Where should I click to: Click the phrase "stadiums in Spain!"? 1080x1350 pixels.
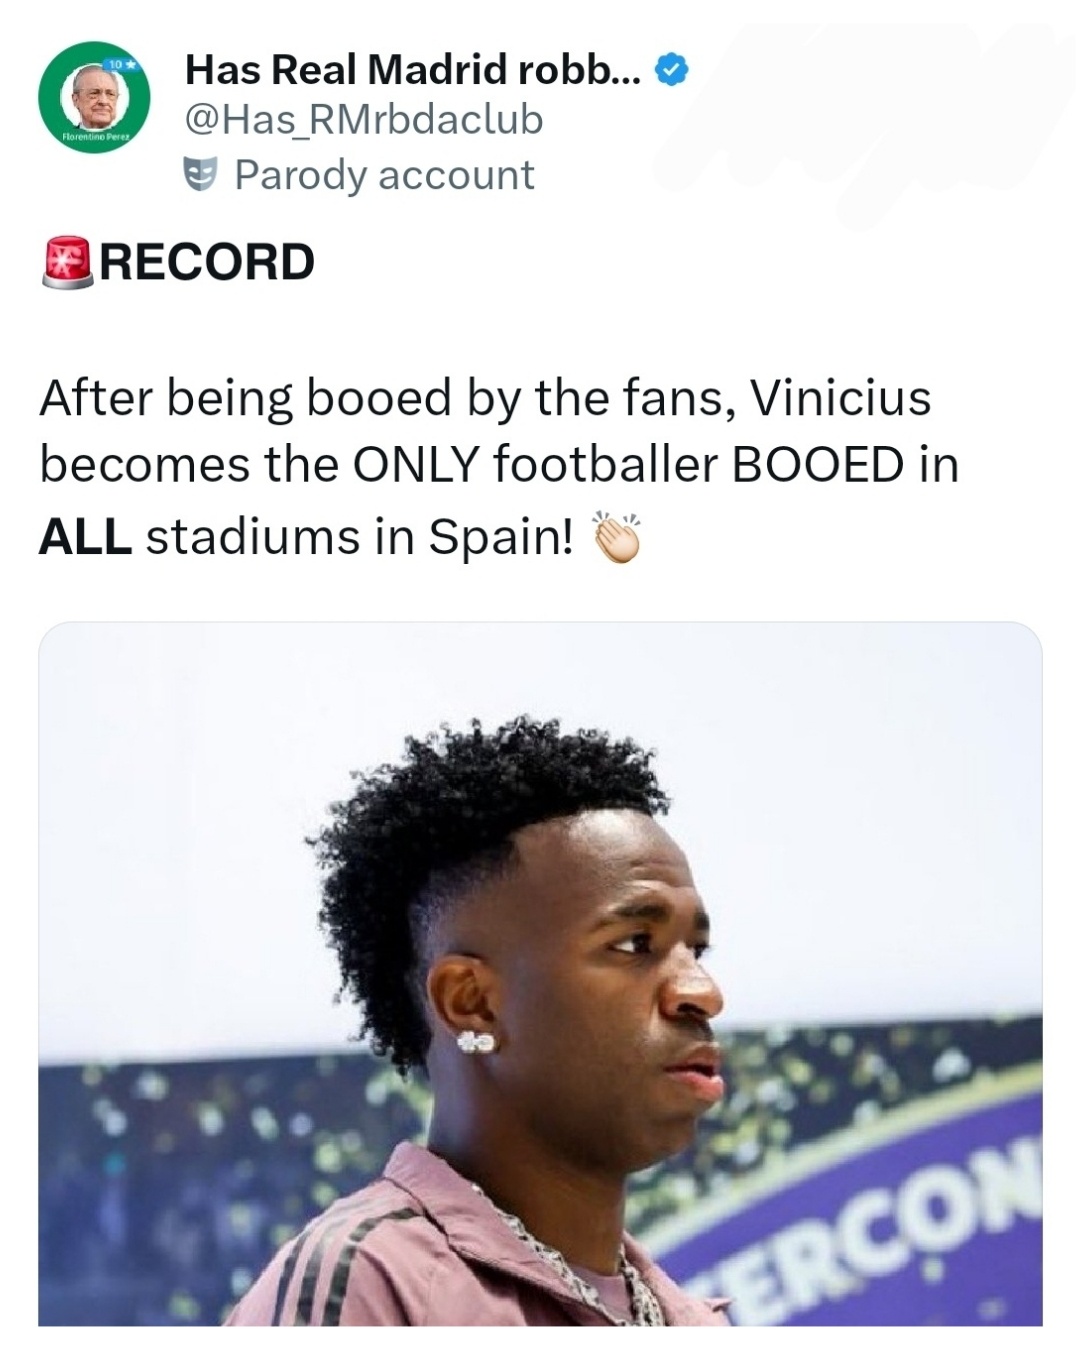click(360, 537)
